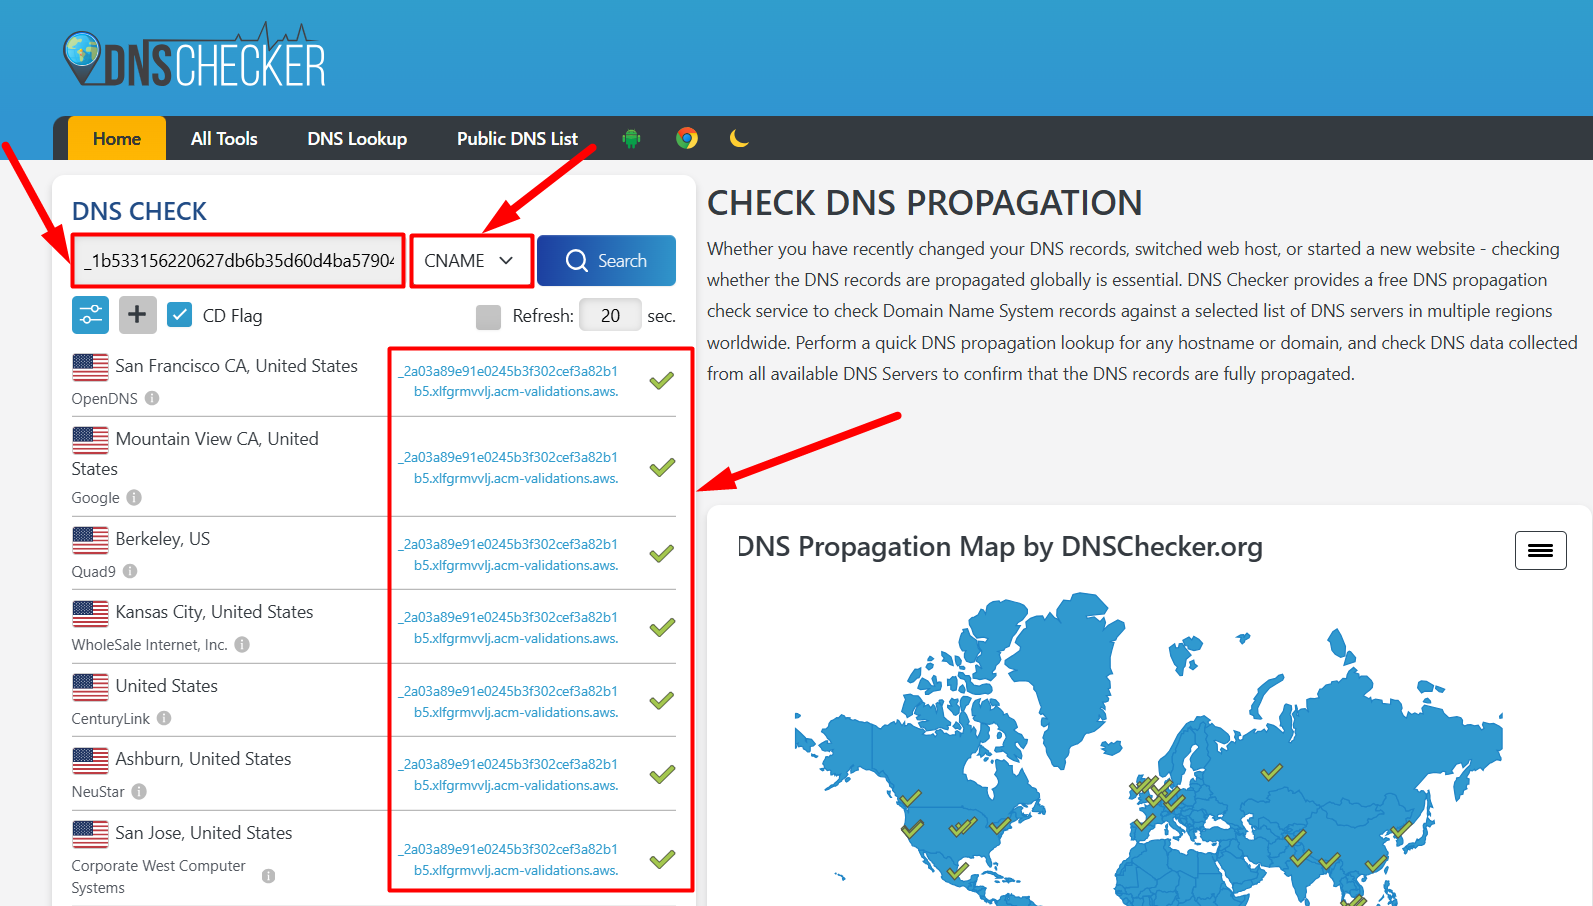Open the San Jose CNAME result link
This screenshot has width=1593, height=906.
pyautogui.click(x=509, y=859)
